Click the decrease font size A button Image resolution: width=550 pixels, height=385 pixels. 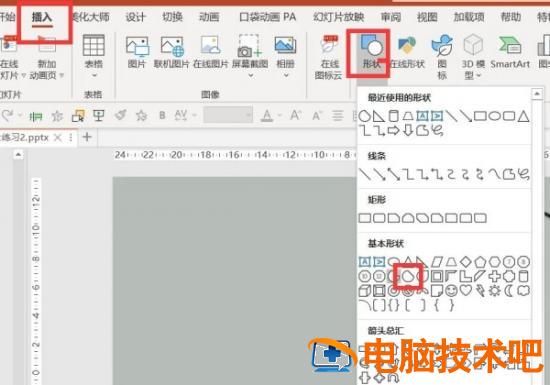(317, 115)
